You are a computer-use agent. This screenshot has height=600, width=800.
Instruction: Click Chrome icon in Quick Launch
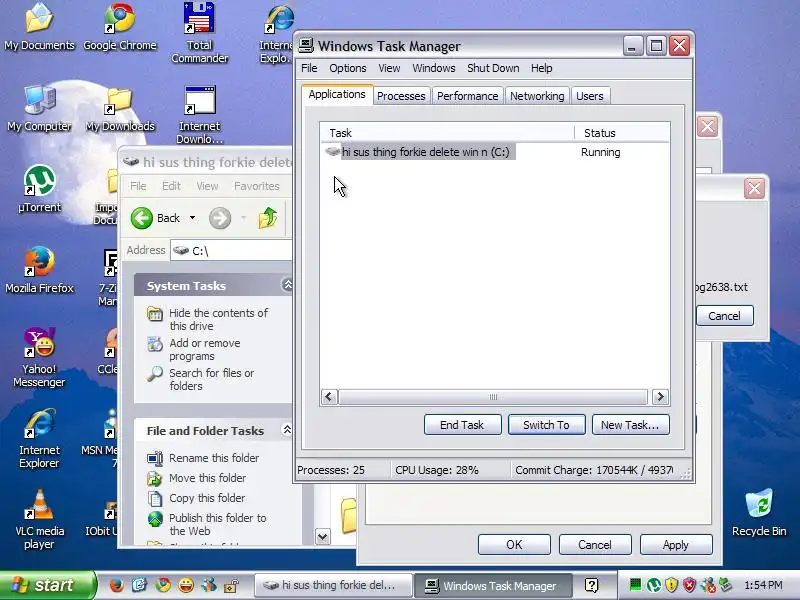163,585
